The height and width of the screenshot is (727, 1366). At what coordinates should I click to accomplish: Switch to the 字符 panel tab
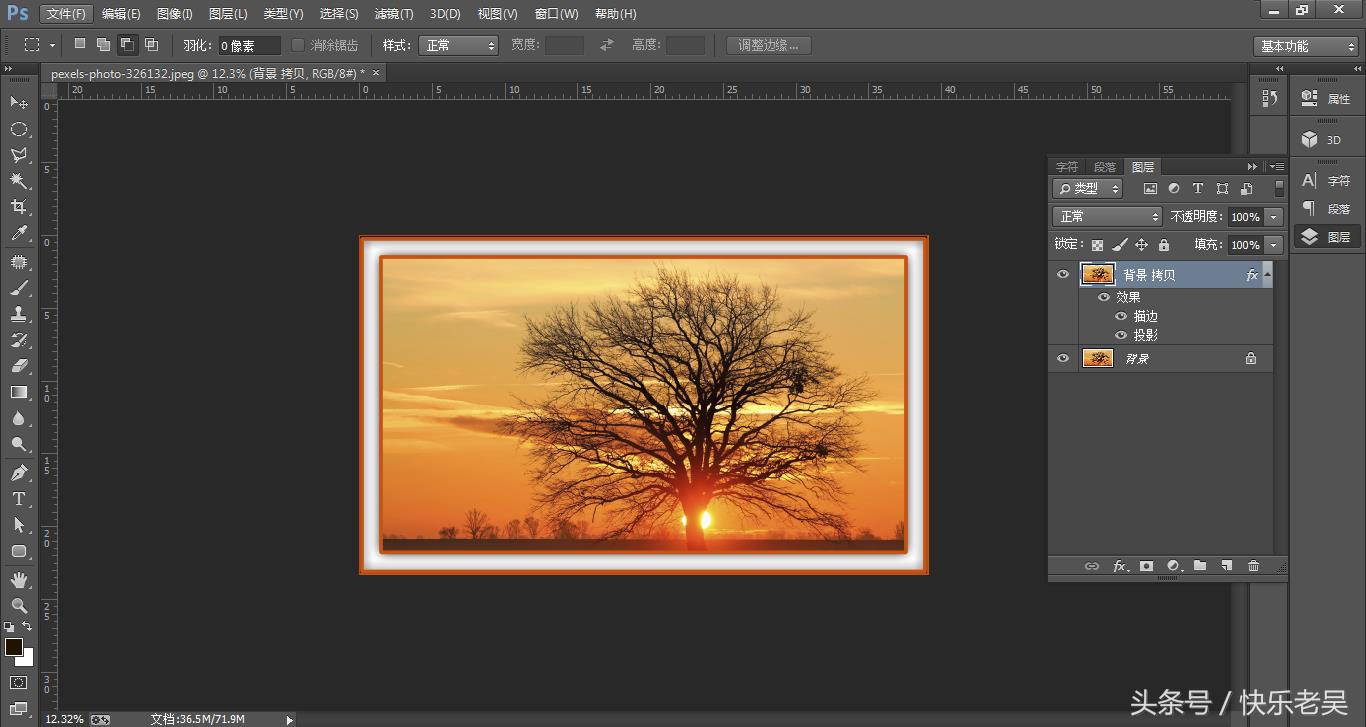1067,167
